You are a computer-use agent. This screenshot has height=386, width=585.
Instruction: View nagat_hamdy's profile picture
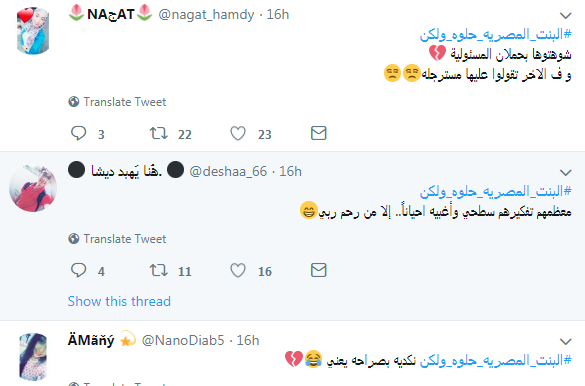point(33,31)
